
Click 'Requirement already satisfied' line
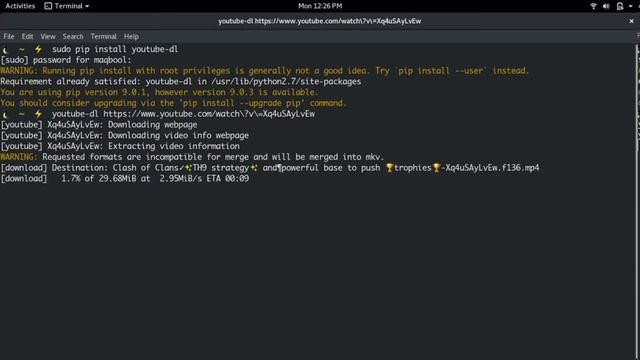click(181, 82)
